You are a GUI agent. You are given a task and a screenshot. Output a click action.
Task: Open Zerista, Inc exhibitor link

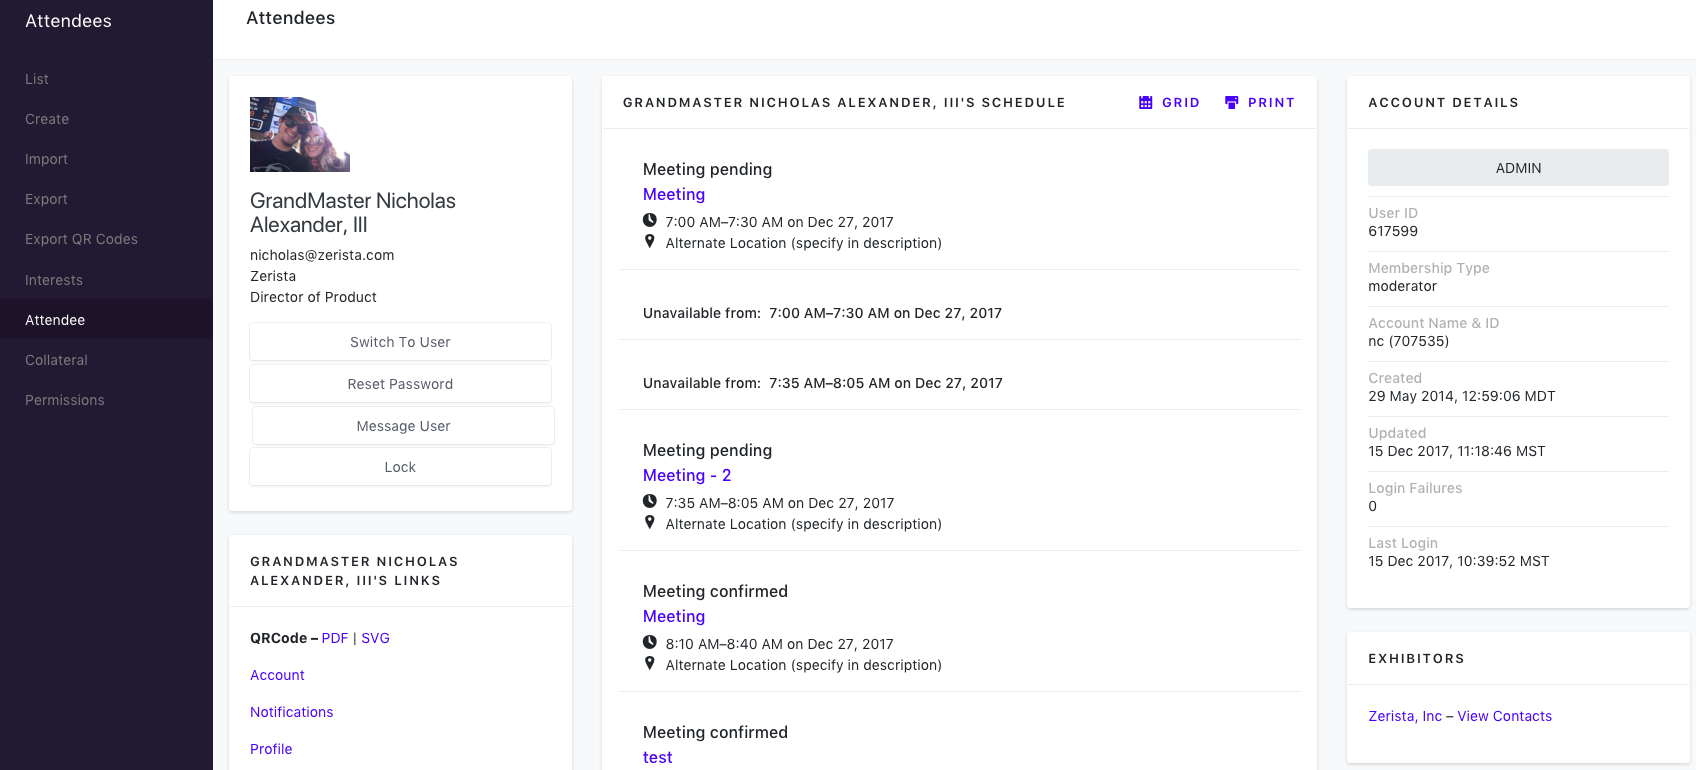pos(1405,716)
